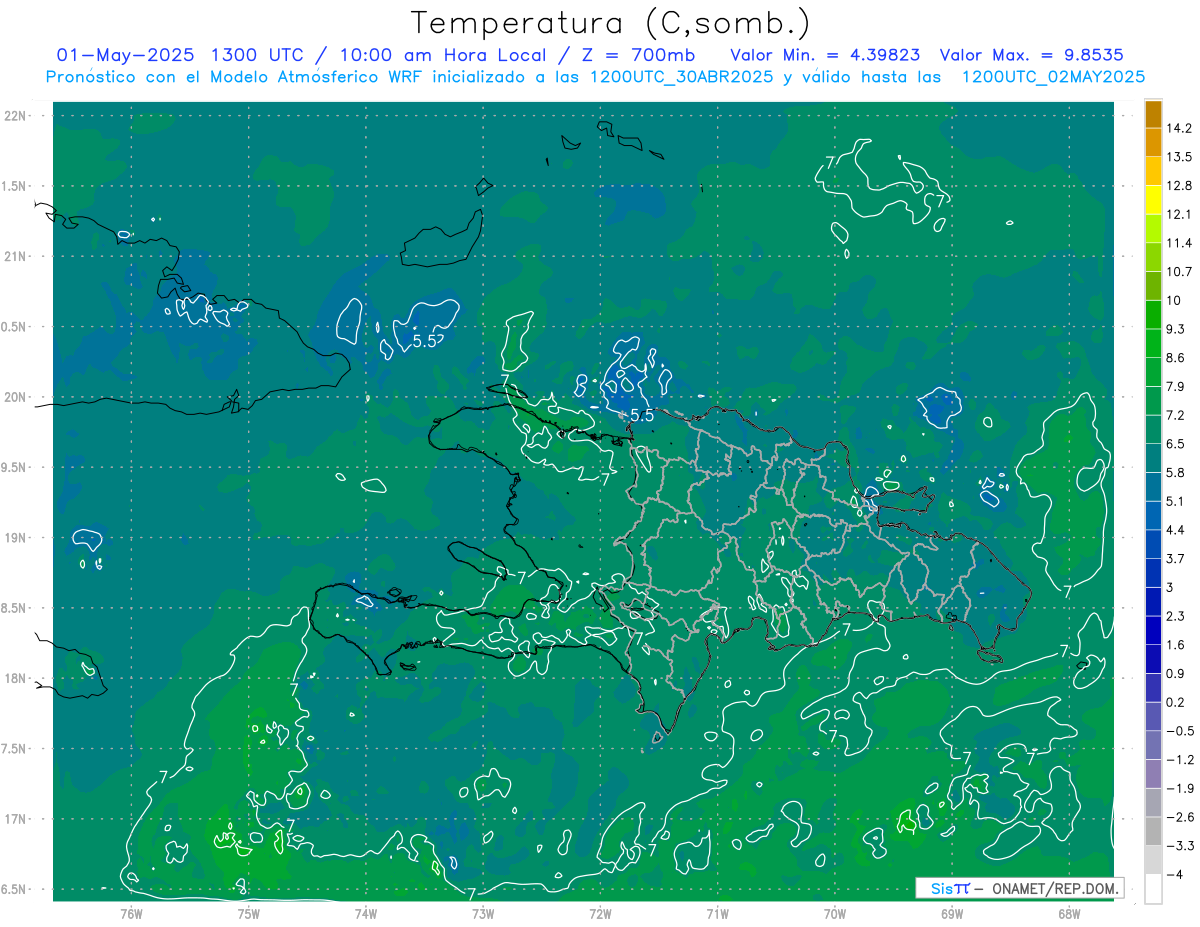Click the '4.4' colorbar value

tap(1177, 530)
